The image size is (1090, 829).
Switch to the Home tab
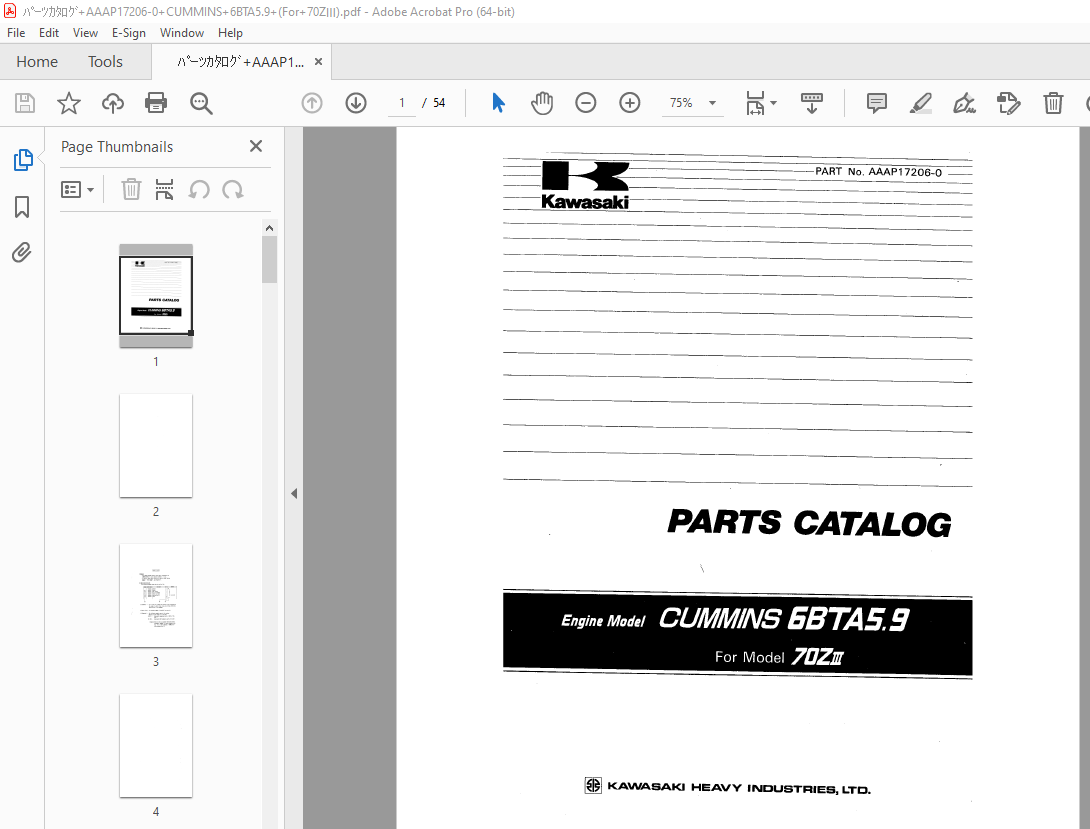coord(37,62)
